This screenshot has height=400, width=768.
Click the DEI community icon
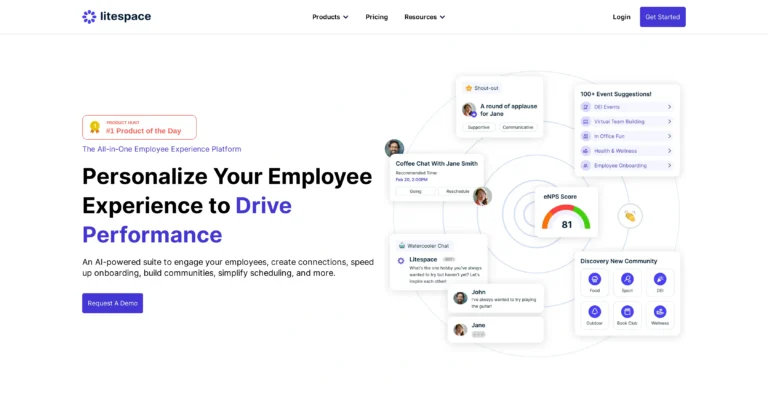659,281
